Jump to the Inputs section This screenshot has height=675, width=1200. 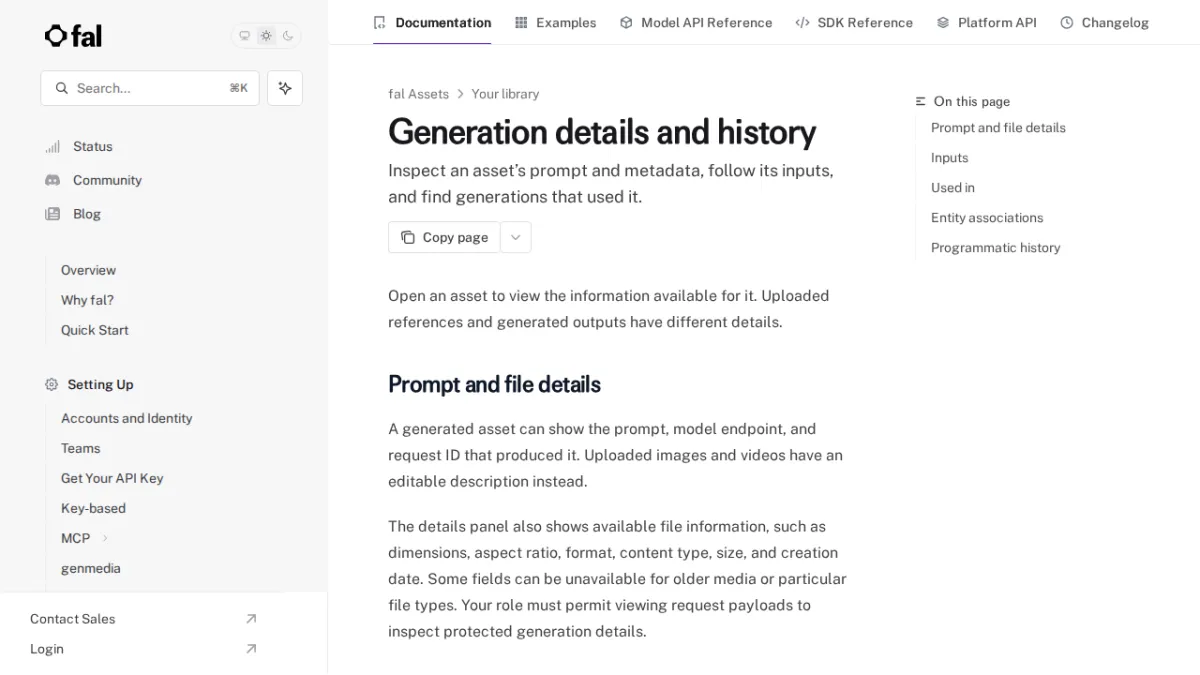(949, 158)
